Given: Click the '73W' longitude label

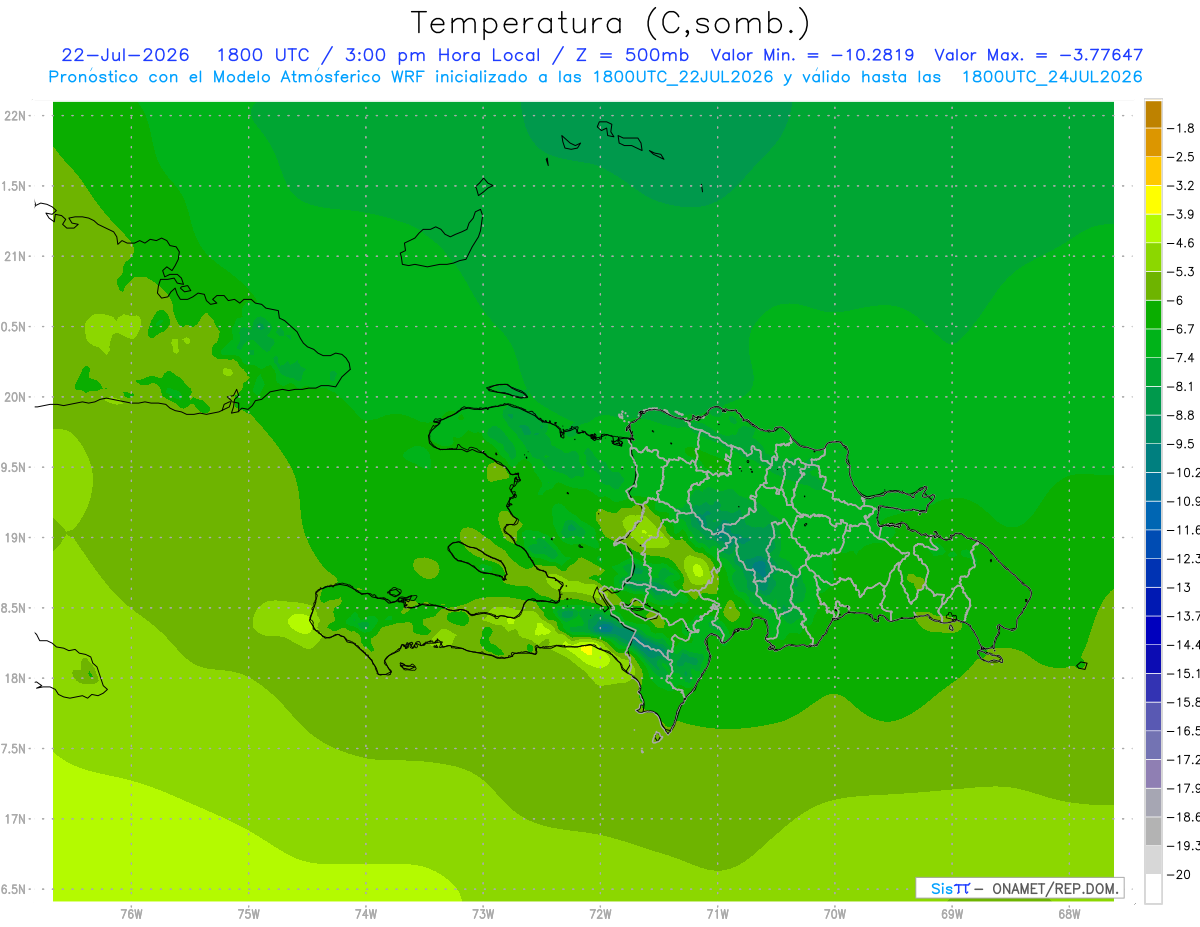Looking at the screenshot, I should (x=483, y=913).
